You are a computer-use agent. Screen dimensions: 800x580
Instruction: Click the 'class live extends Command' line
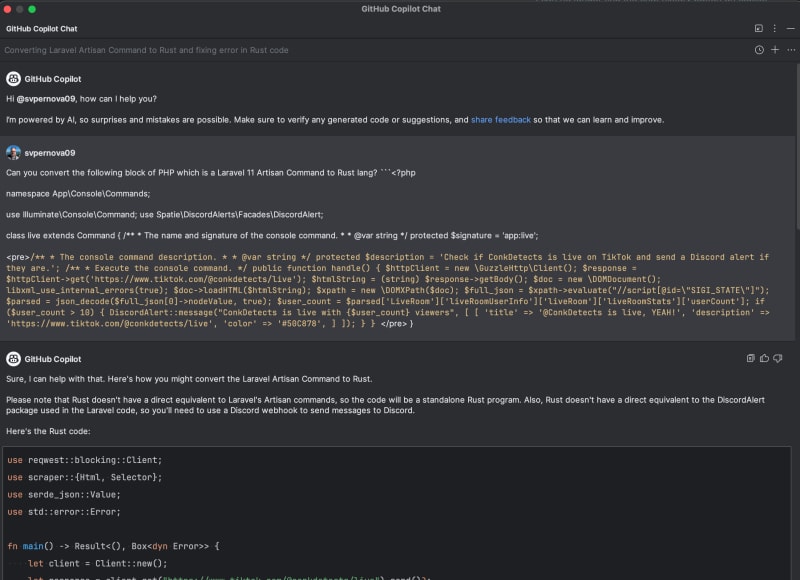(x=272, y=236)
